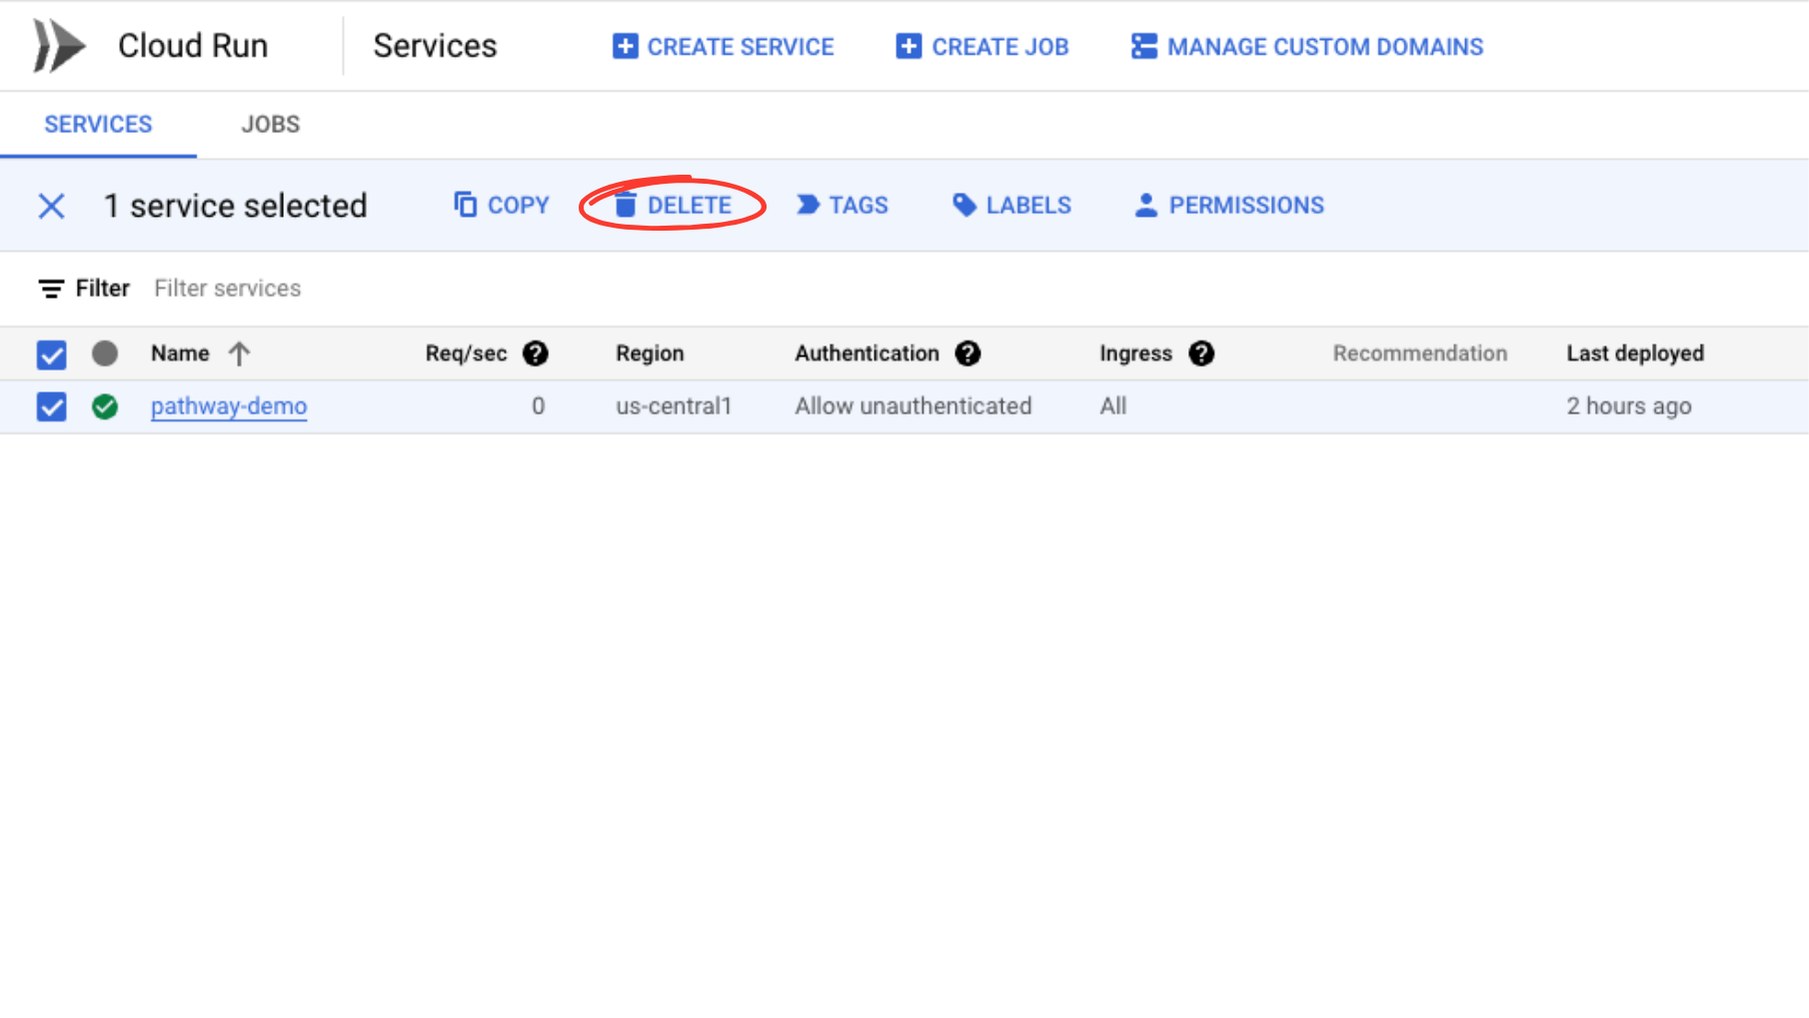Show help for the Req/sec column
The width and height of the screenshot is (1809, 1018).
coord(535,354)
